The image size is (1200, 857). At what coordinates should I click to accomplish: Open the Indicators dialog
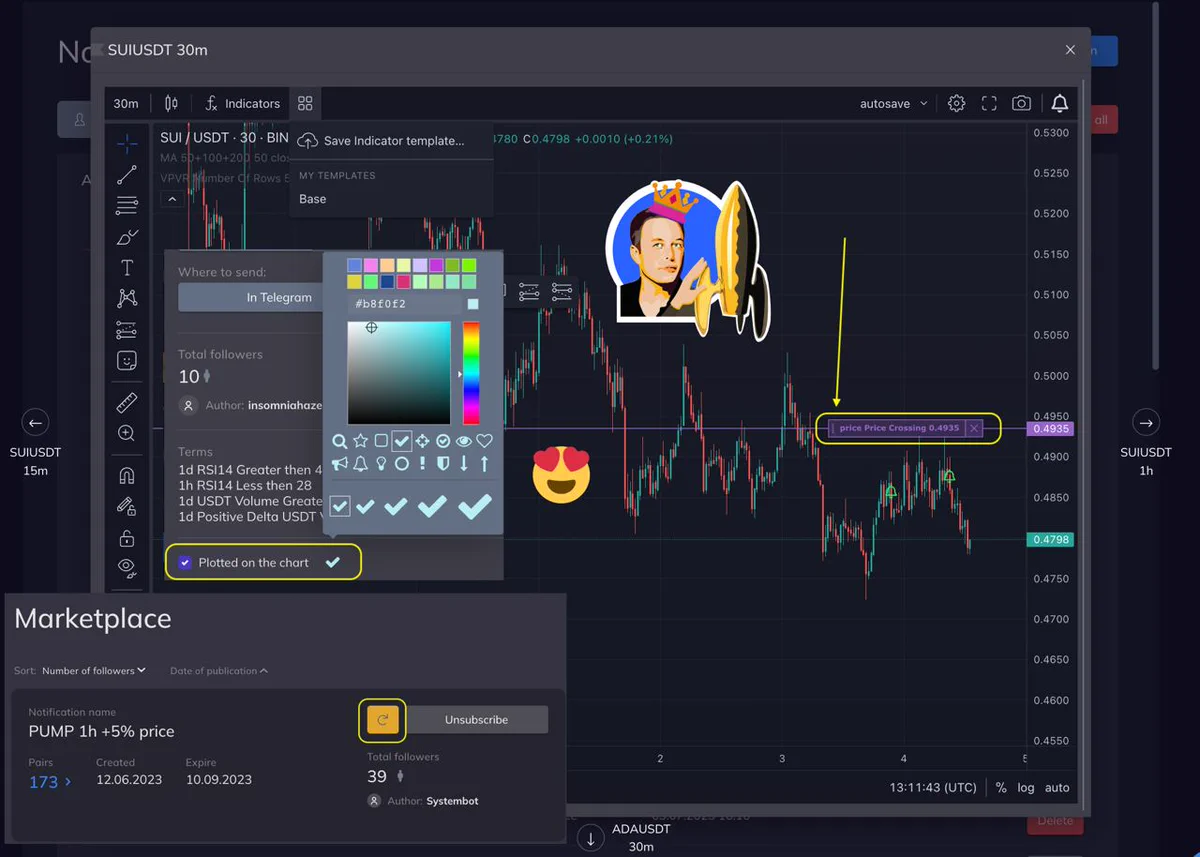[x=243, y=103]
